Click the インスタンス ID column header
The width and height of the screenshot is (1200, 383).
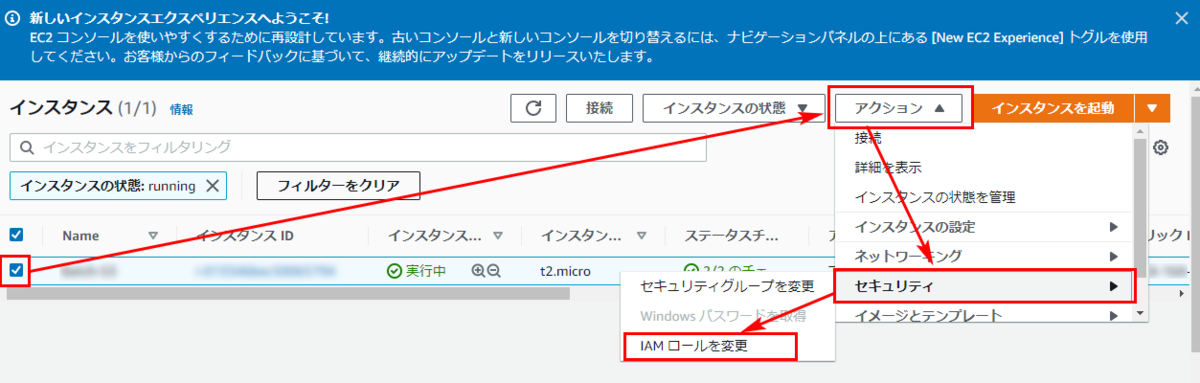pos(244,236)
